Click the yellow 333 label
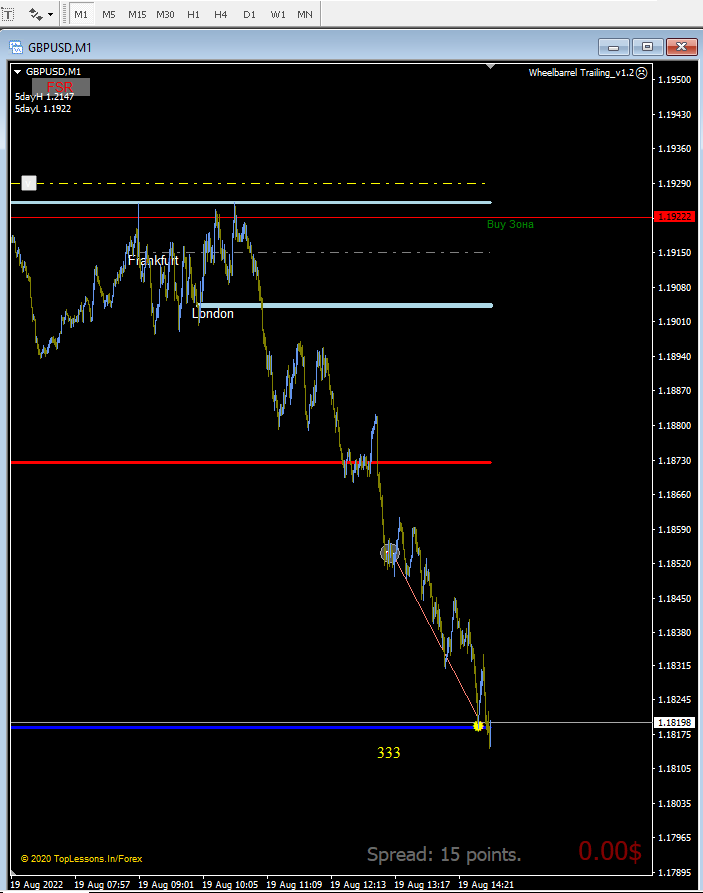Image resolution: width=703 pixels, height=893 pixels. [389, 753]
